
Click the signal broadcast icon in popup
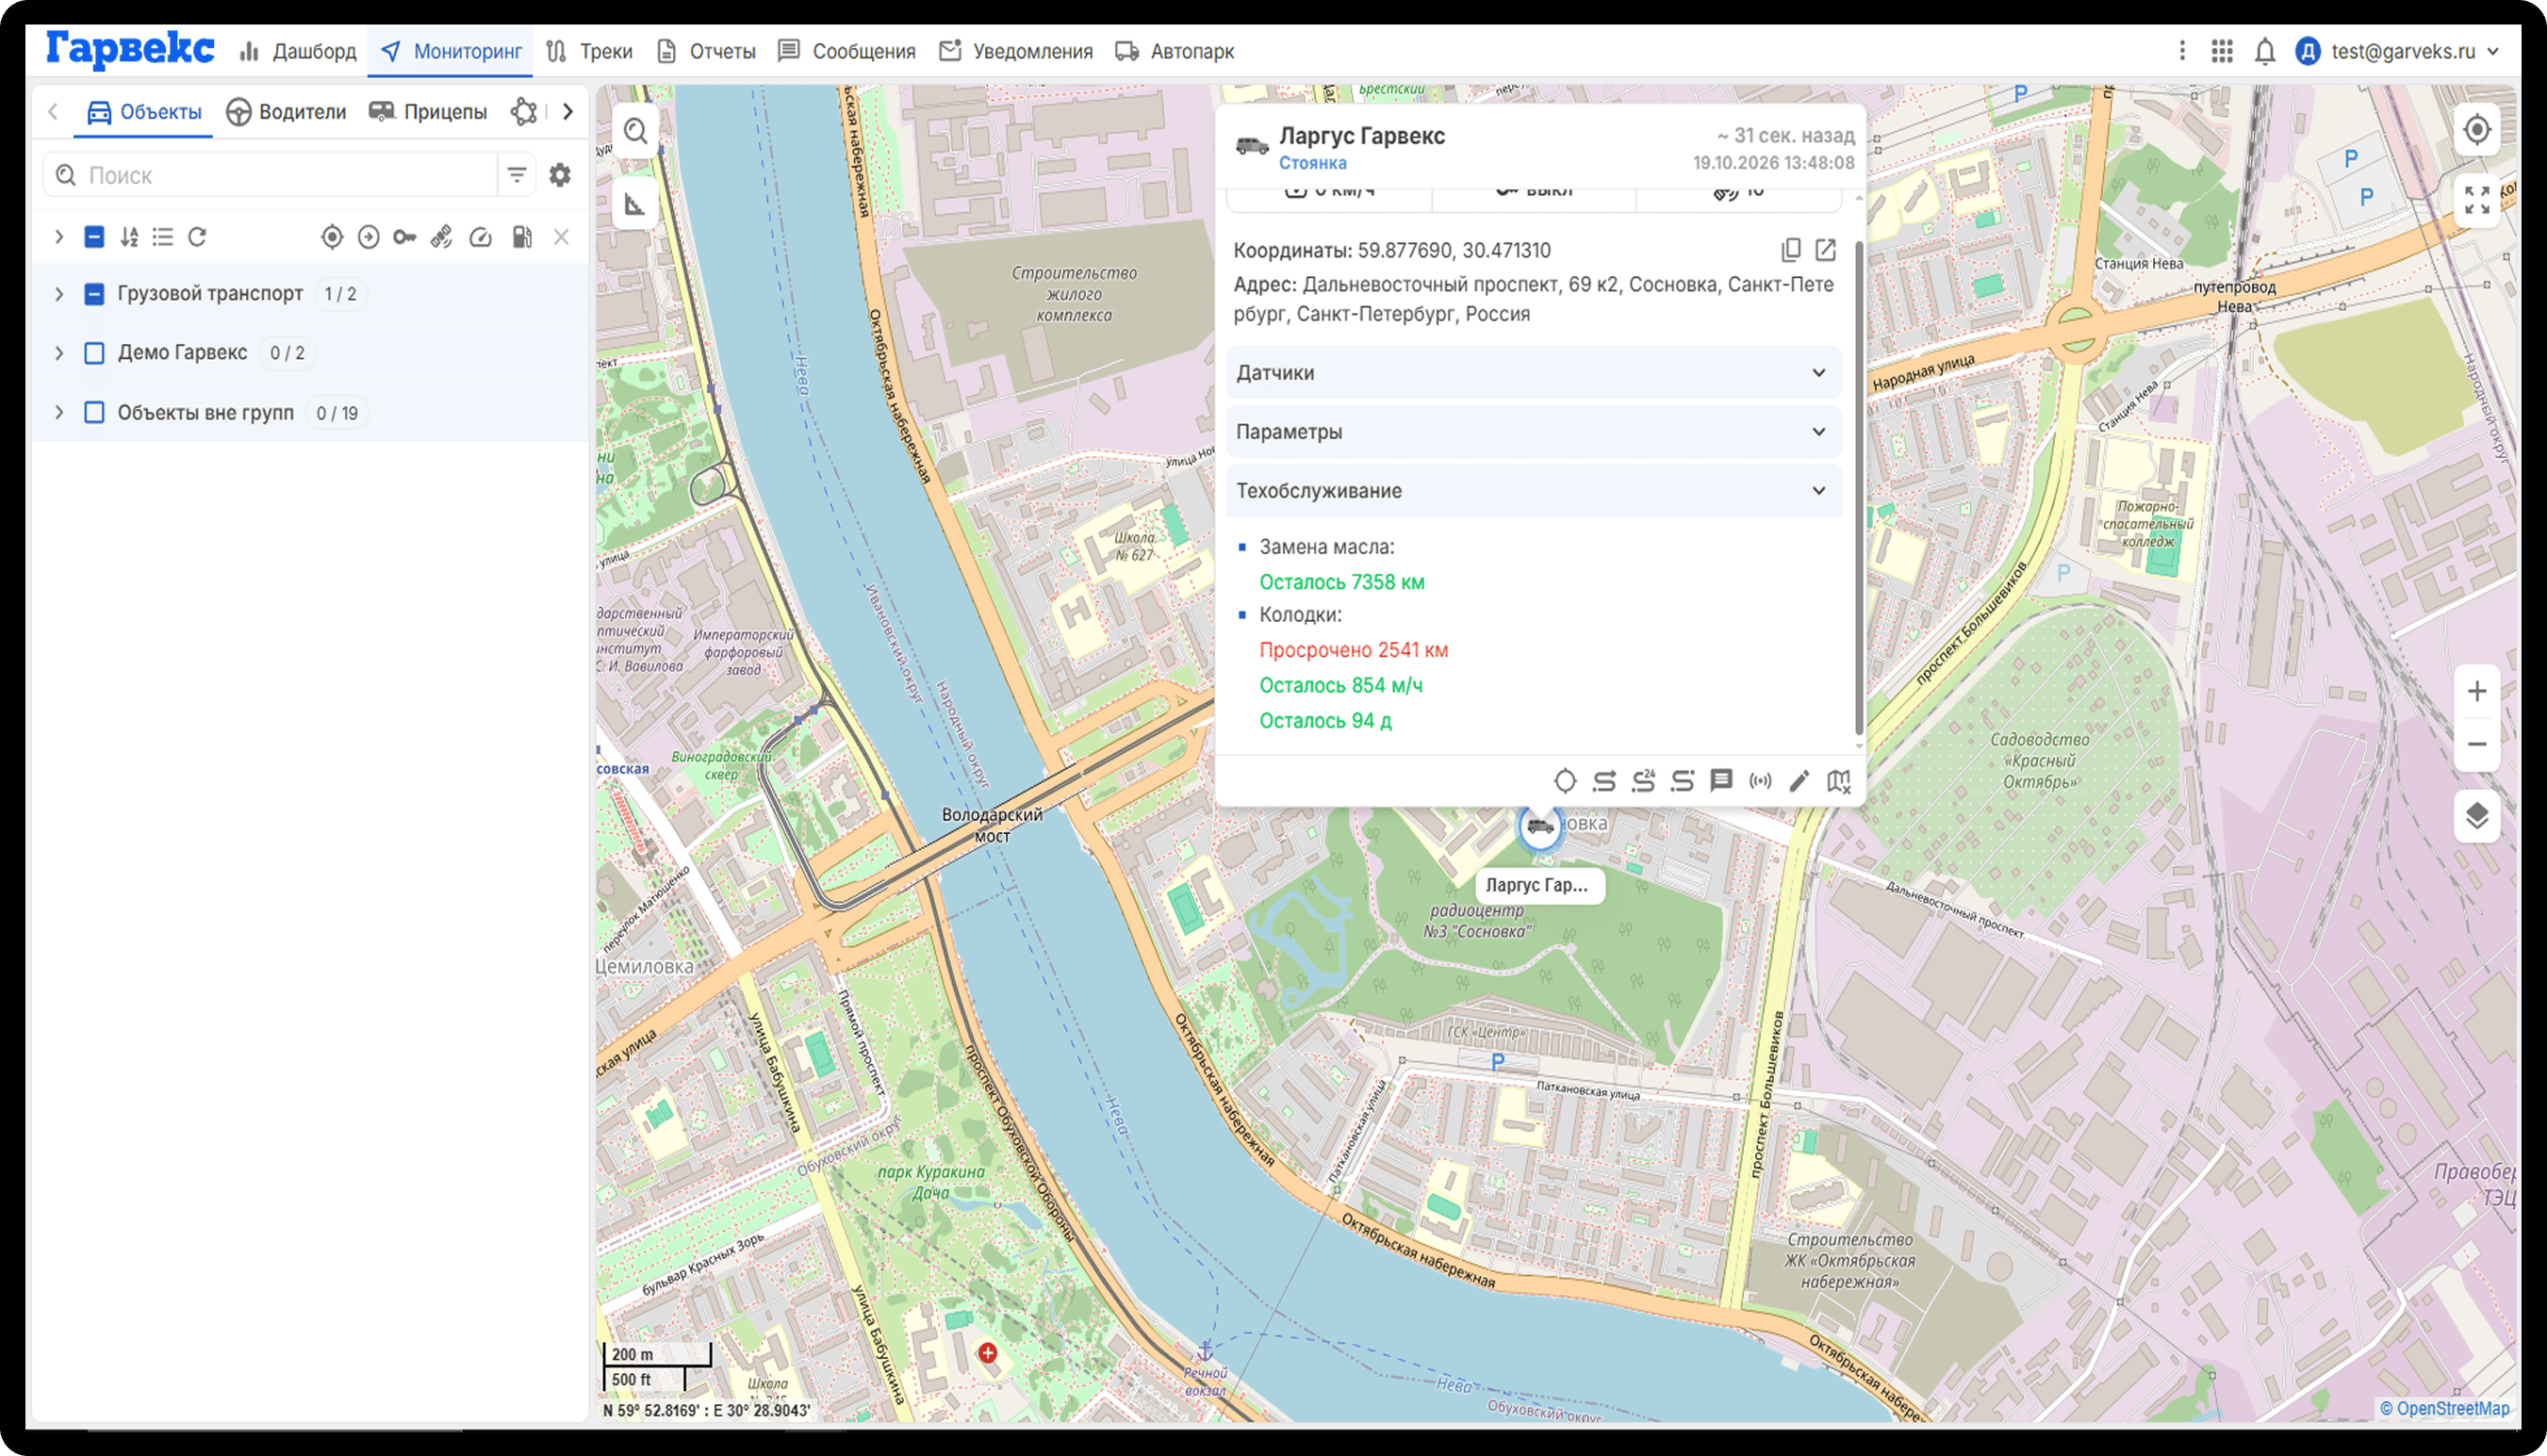click(1760, 781)
